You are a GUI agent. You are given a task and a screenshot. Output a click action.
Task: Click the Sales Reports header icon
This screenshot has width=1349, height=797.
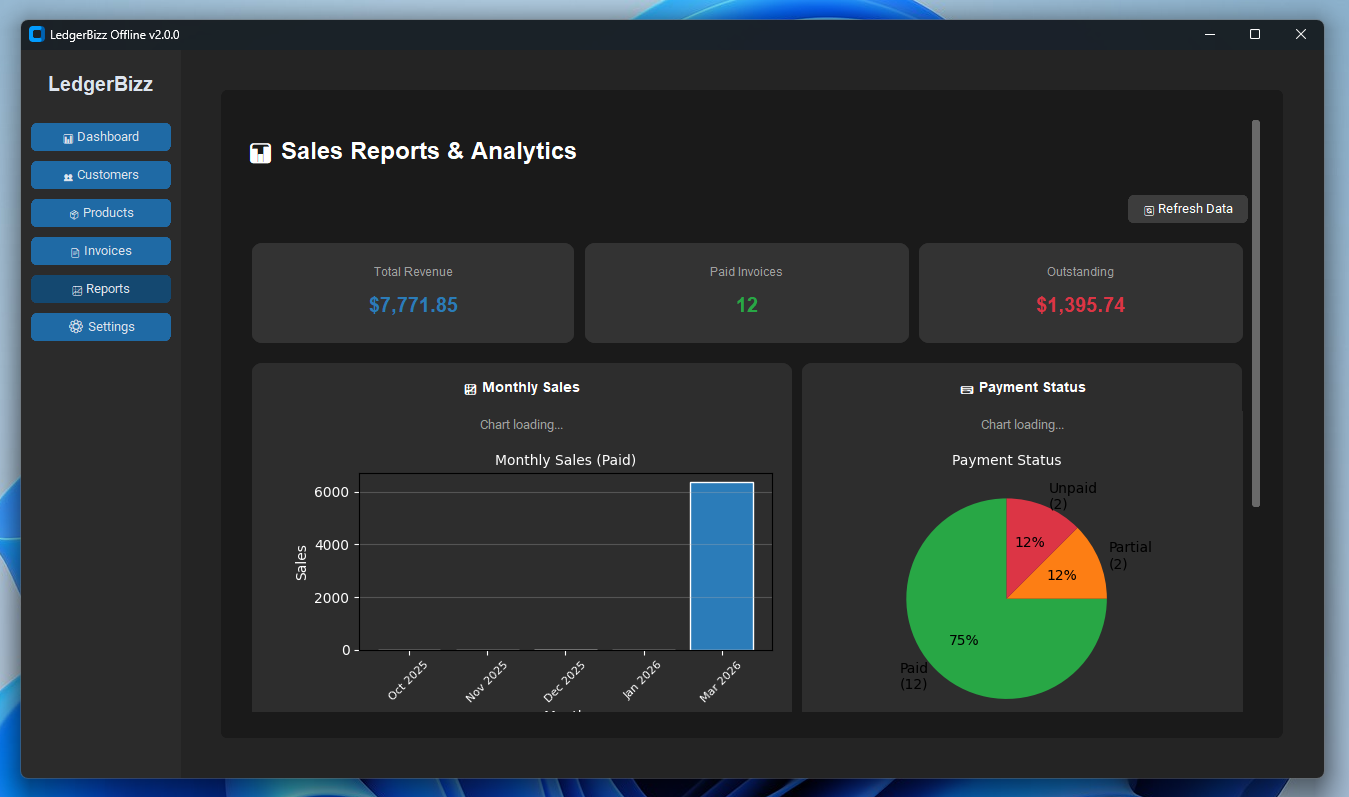pyautogui.click(x=260, y=152)
